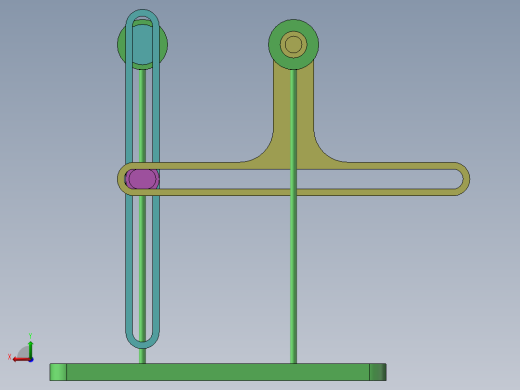Click the blue Z axis dot of the triad
The width and height of the screenshot is (520, 390).
(31, 360)
